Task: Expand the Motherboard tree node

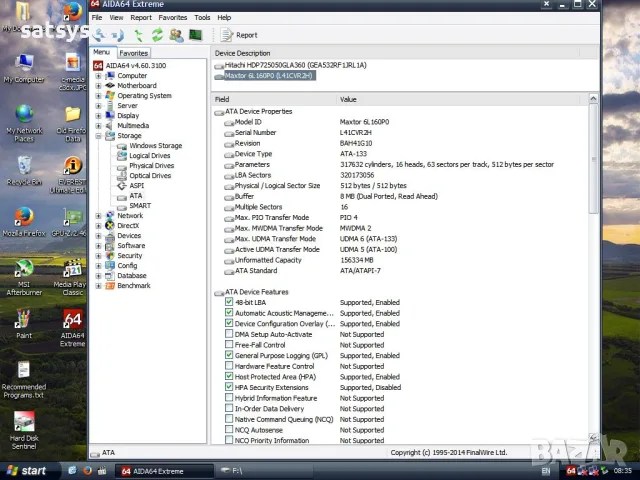Action: pos(98,86)
